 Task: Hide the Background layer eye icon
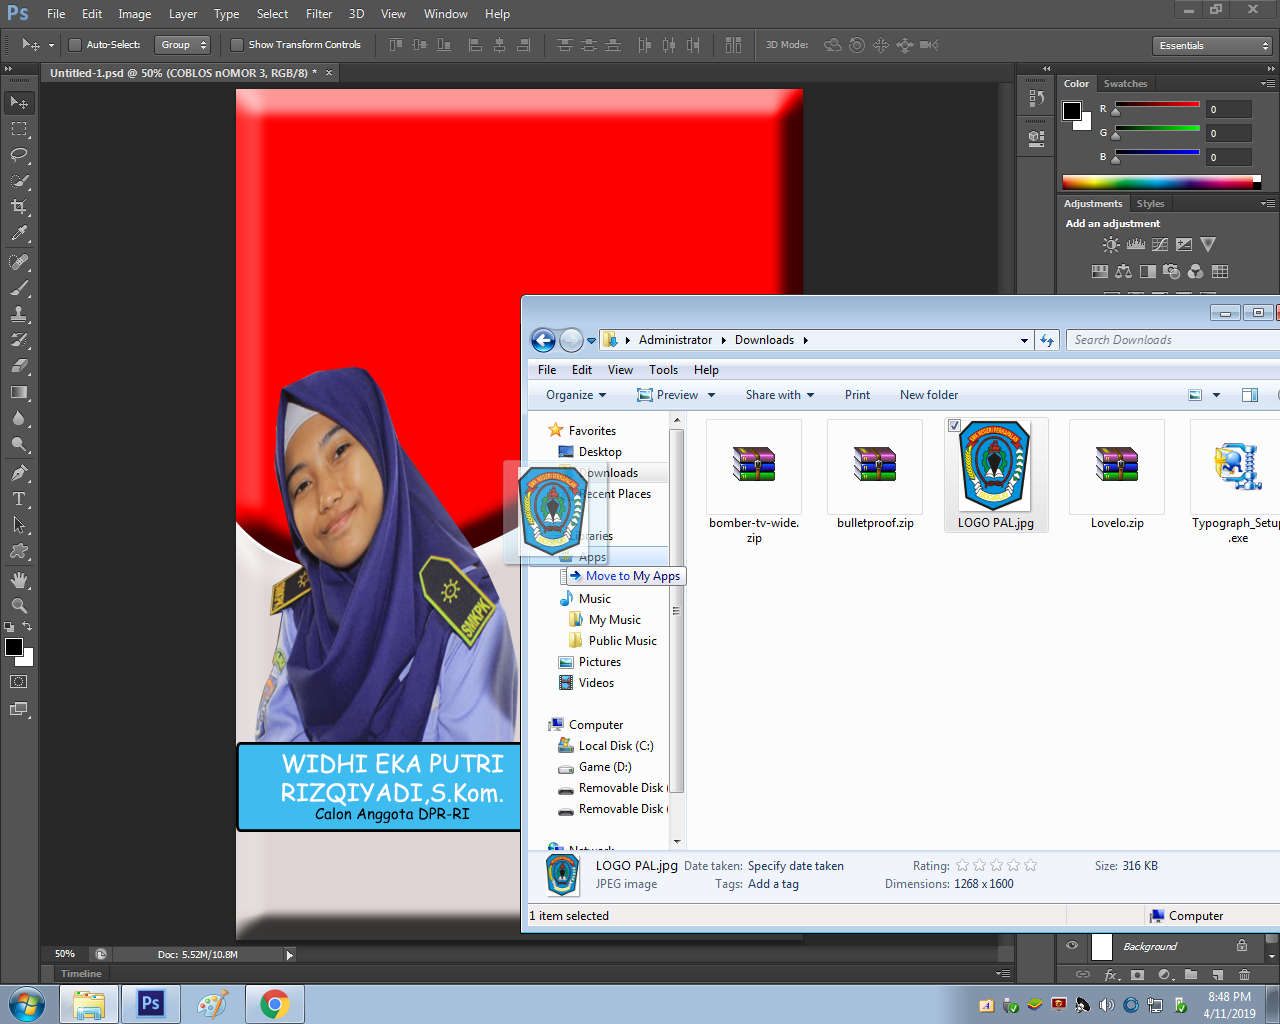(x=1072, y=946)
